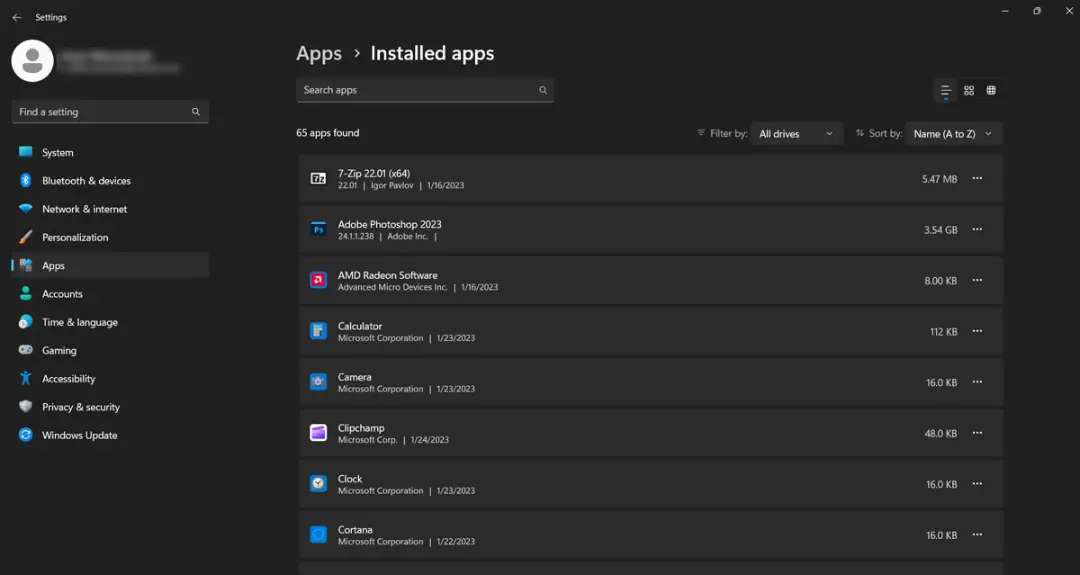
Task: Open more options for Cortana
Action: [x=977, y=535]
